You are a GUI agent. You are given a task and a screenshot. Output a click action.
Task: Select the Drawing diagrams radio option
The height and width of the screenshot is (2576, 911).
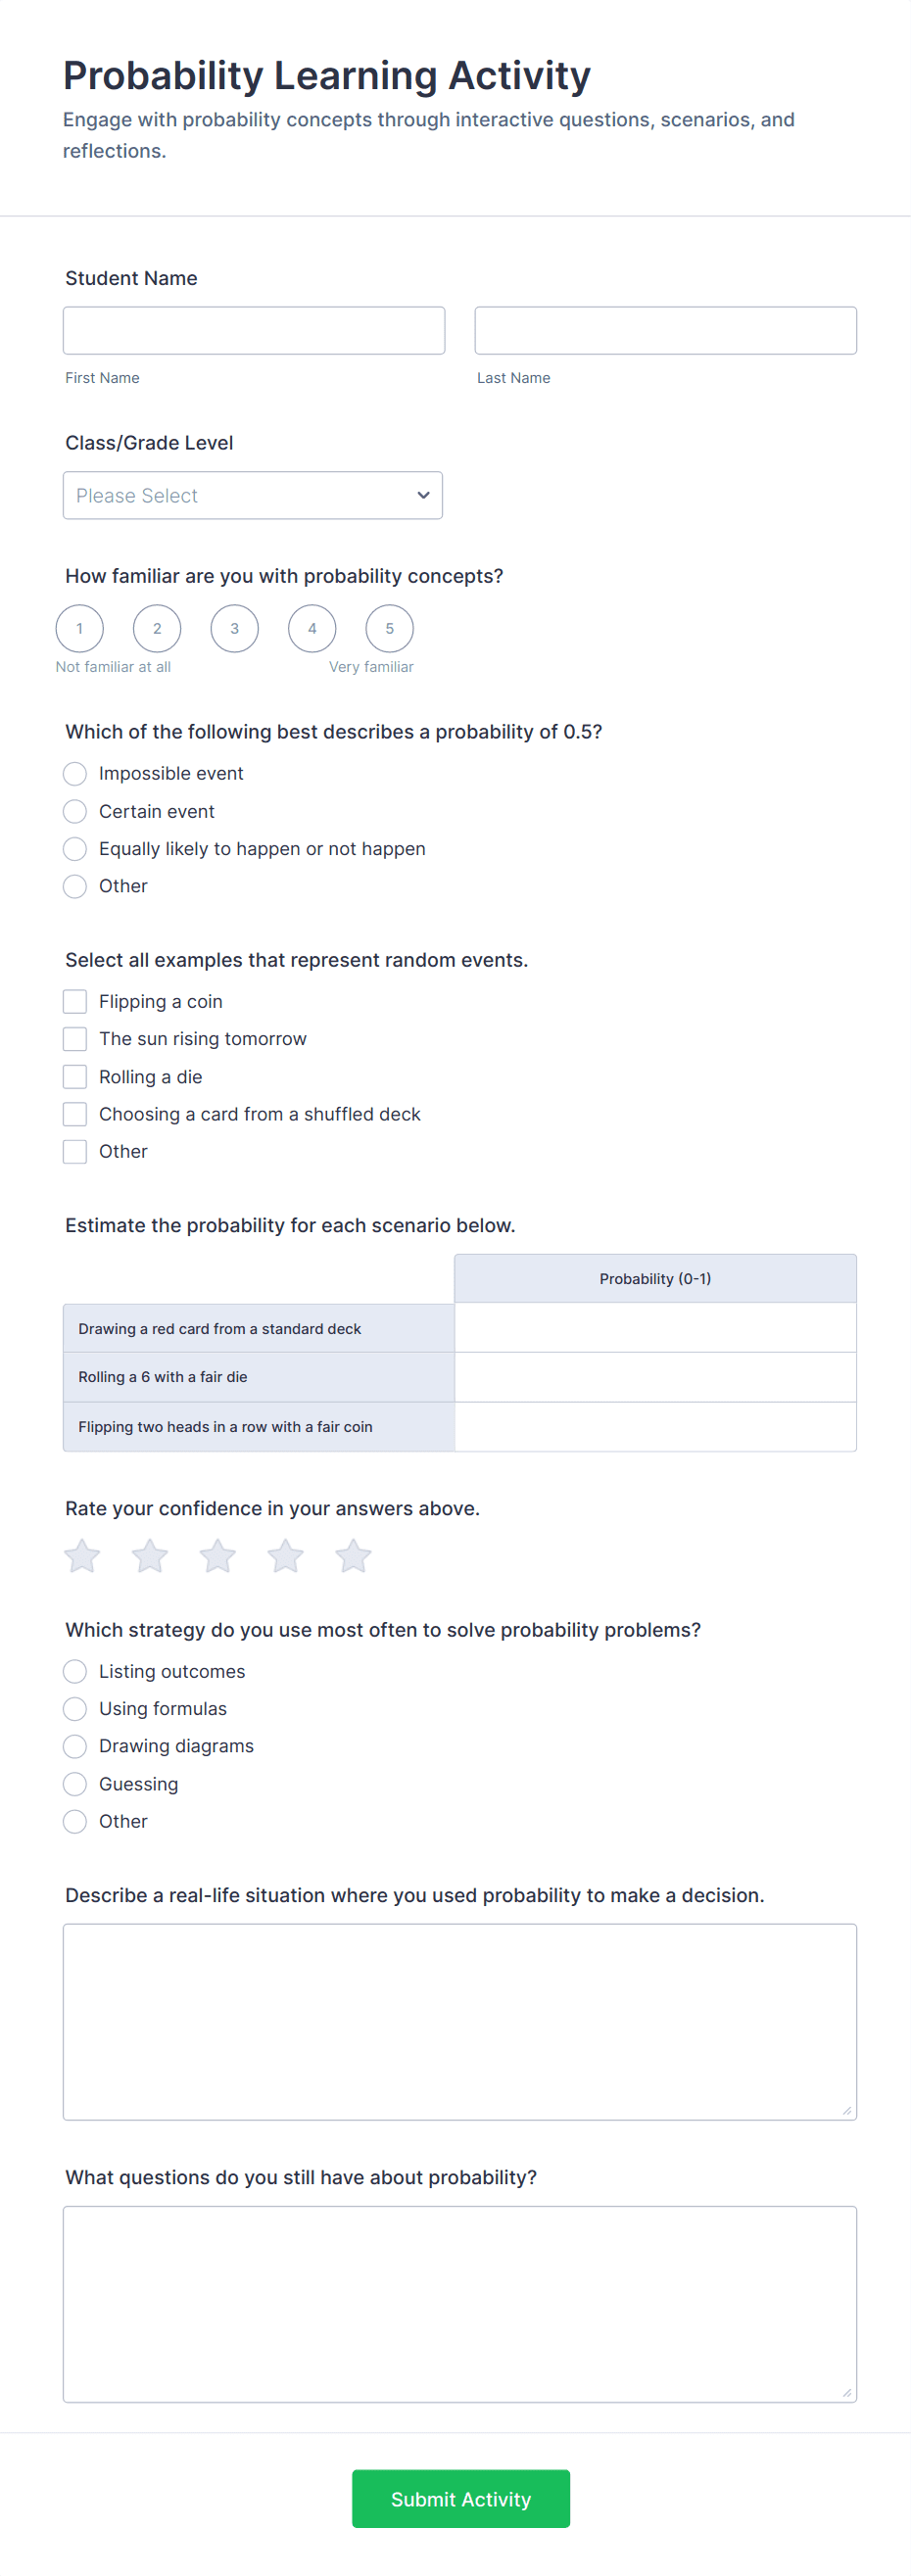75,1746
